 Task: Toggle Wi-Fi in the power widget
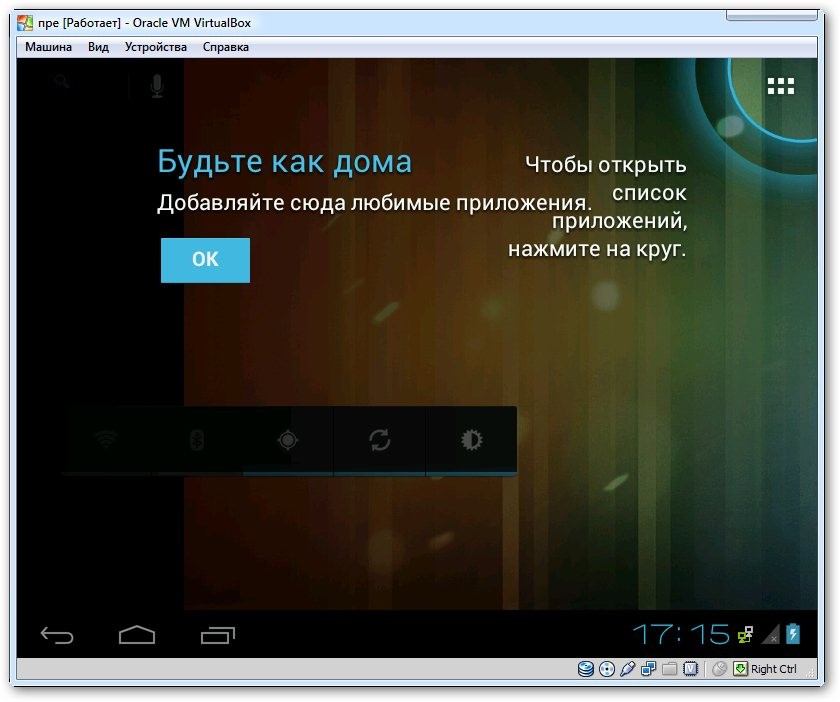(106, 440)
